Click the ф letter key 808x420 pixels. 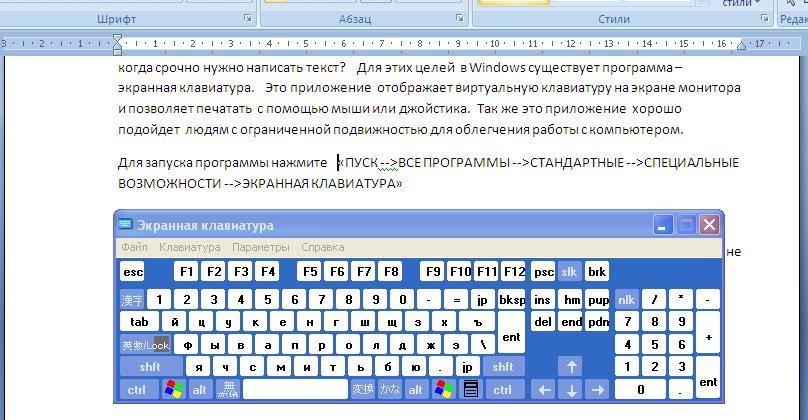click(x=188, y=345)
